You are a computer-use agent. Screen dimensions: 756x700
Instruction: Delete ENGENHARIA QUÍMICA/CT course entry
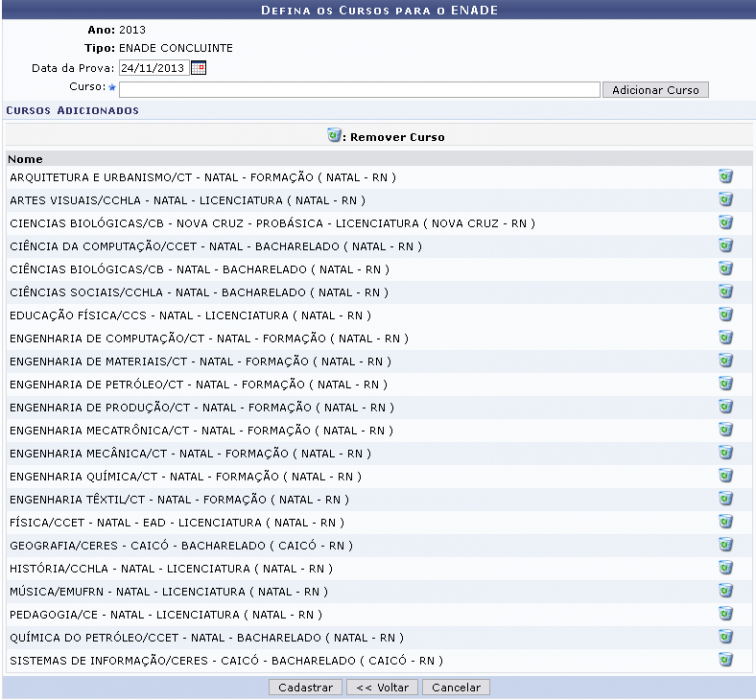point(727,476)
